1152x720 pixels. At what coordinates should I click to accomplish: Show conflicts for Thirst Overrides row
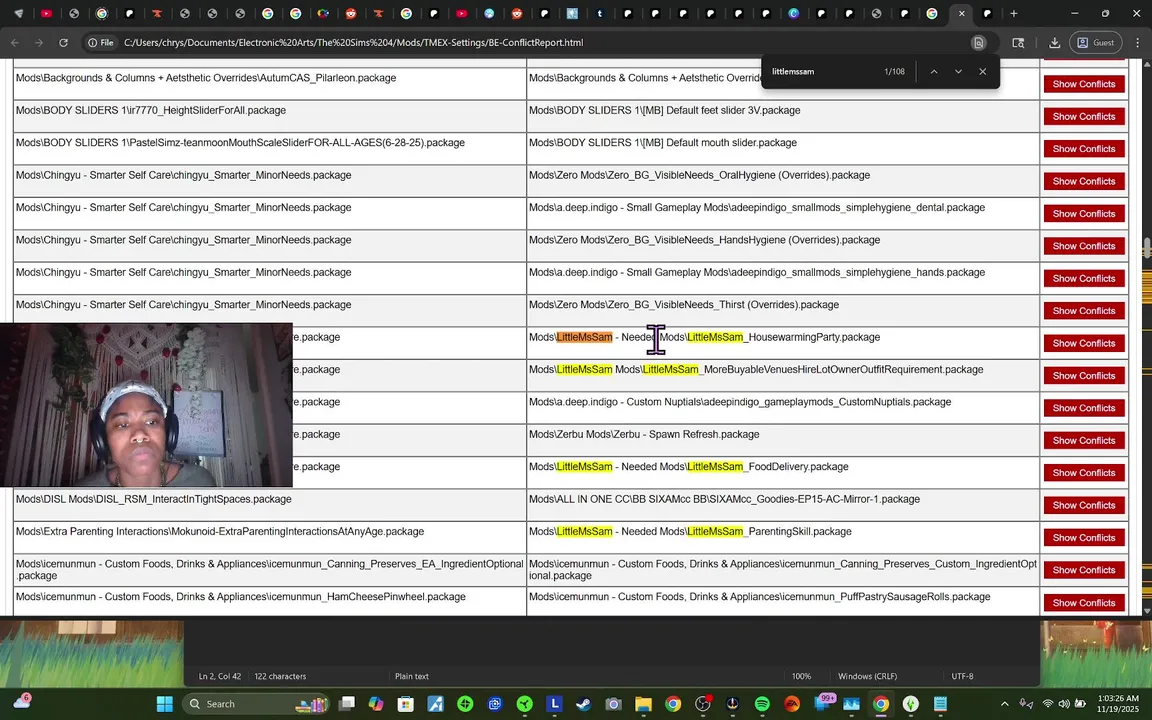tap(1084, 310)
